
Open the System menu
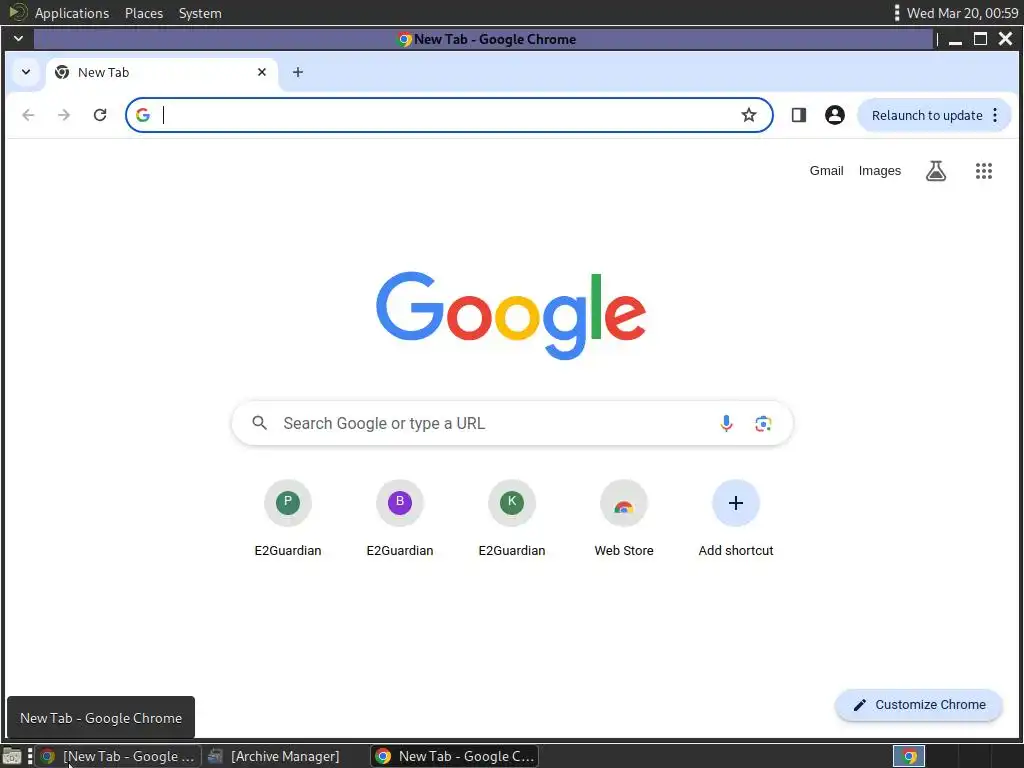tap(200, 13)
